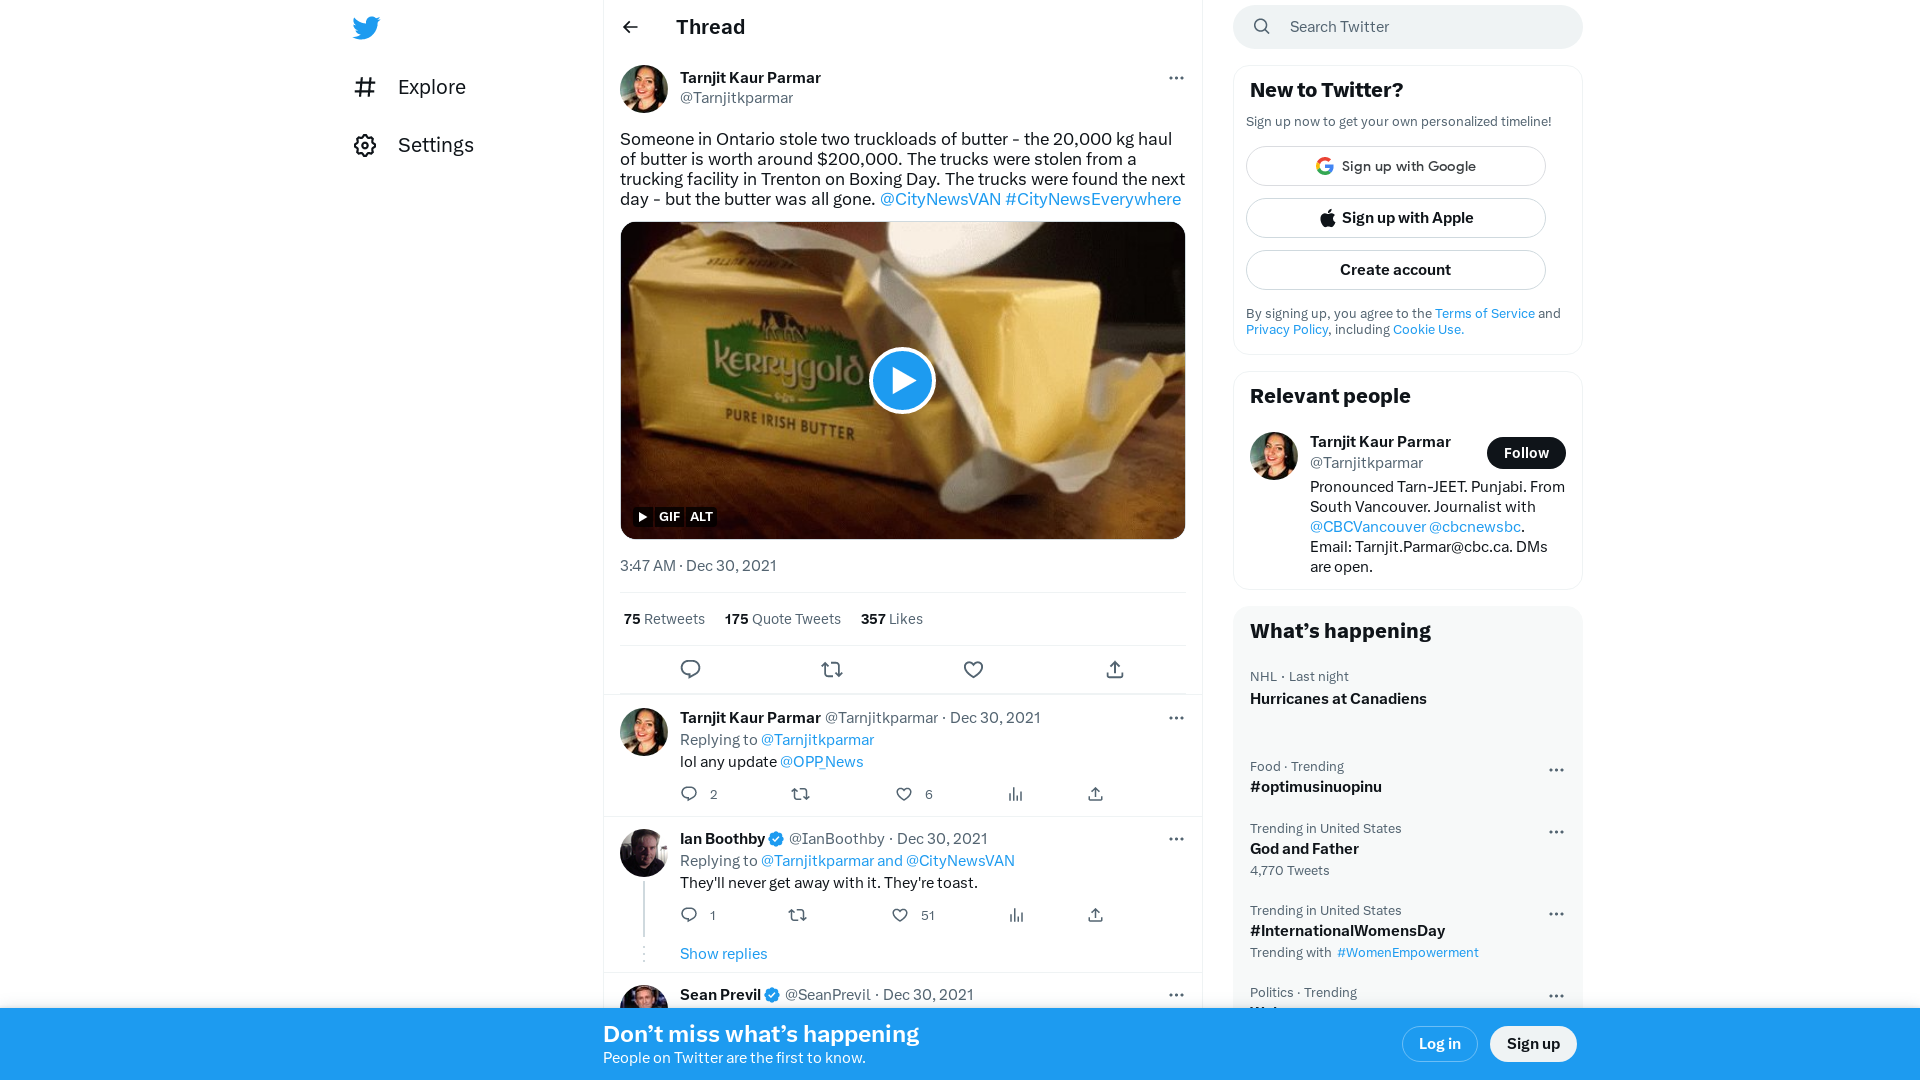Reply to the 'lol any update' tweet

coord(689,794)
